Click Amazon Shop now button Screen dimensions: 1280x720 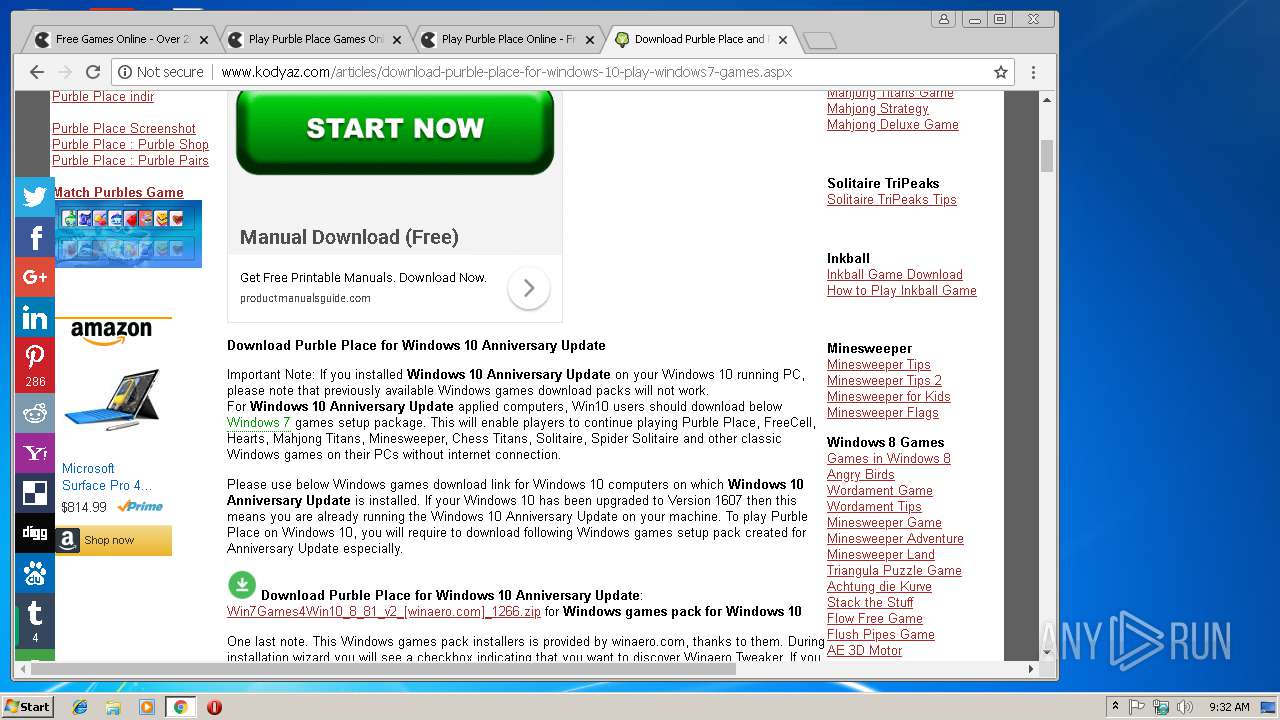(x=113, y=540)
